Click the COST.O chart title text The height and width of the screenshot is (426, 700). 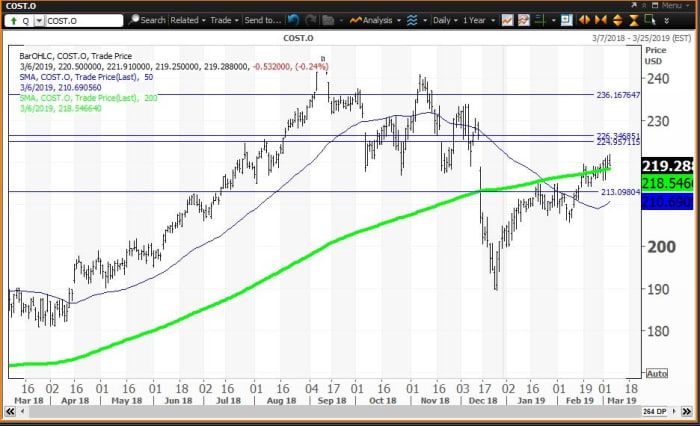(x=298, y=38)
